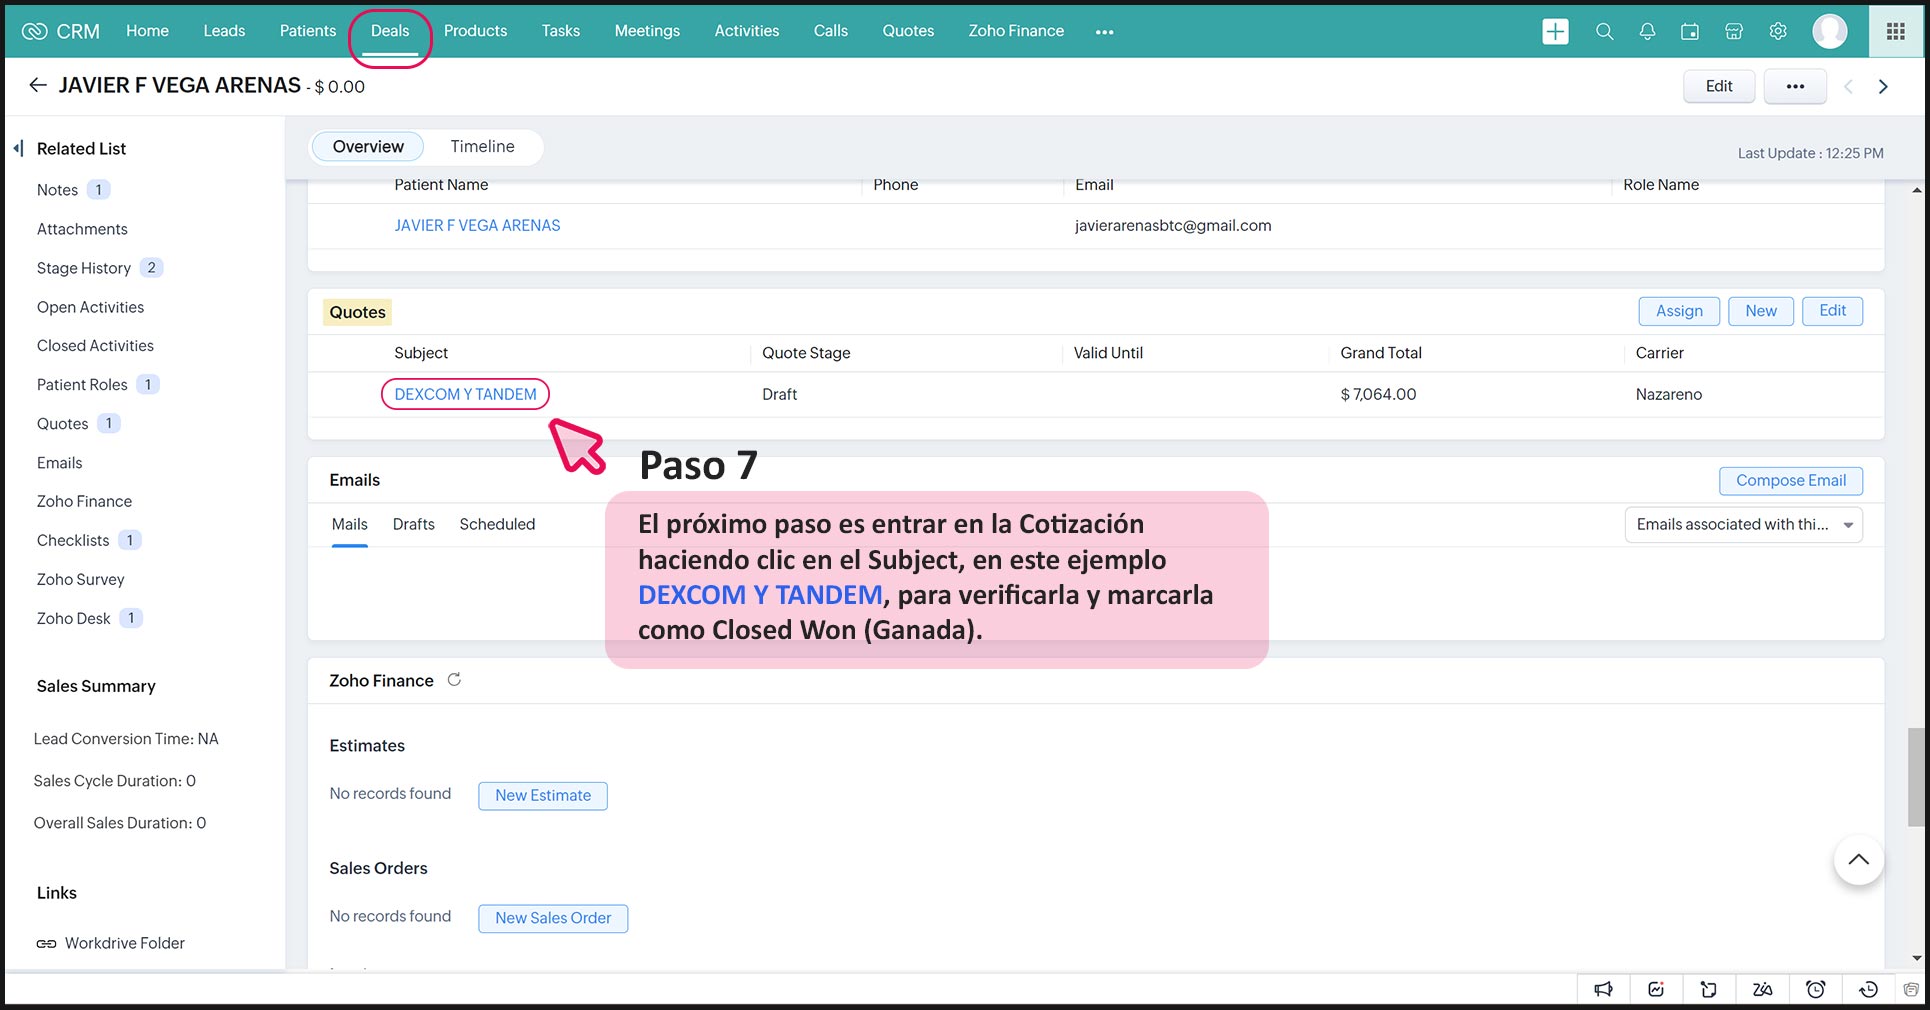The width and height of the screenshot is (1930, 1010).
Task: Open the search magnifier icon
Action: click(x=1604, y=32)
